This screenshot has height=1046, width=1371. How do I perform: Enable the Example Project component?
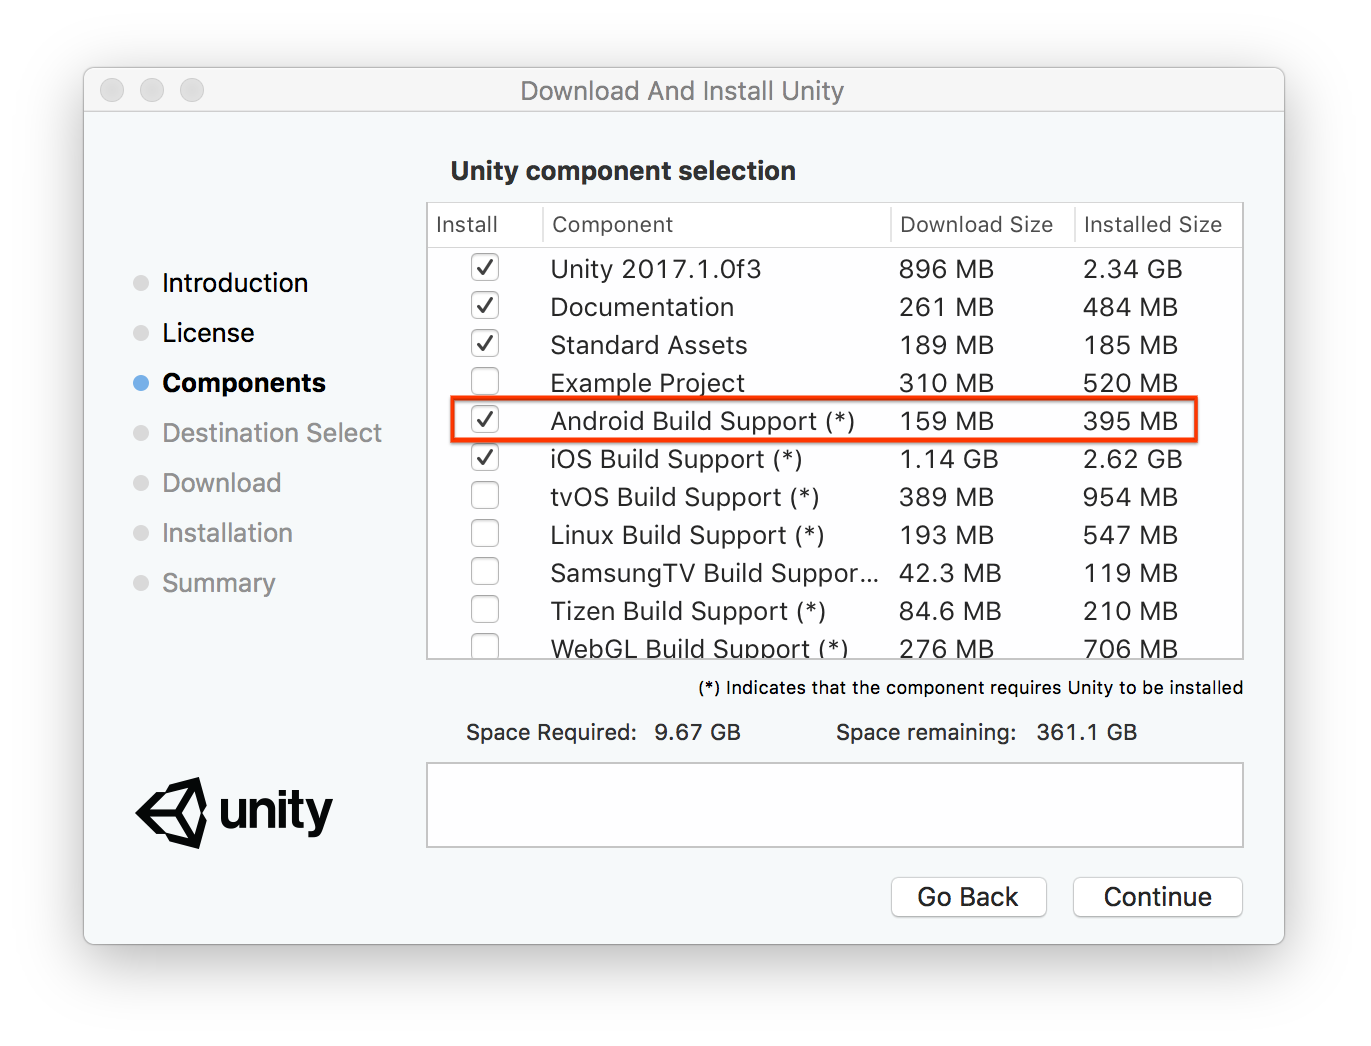pyautogui.click(x=484, y=381)
